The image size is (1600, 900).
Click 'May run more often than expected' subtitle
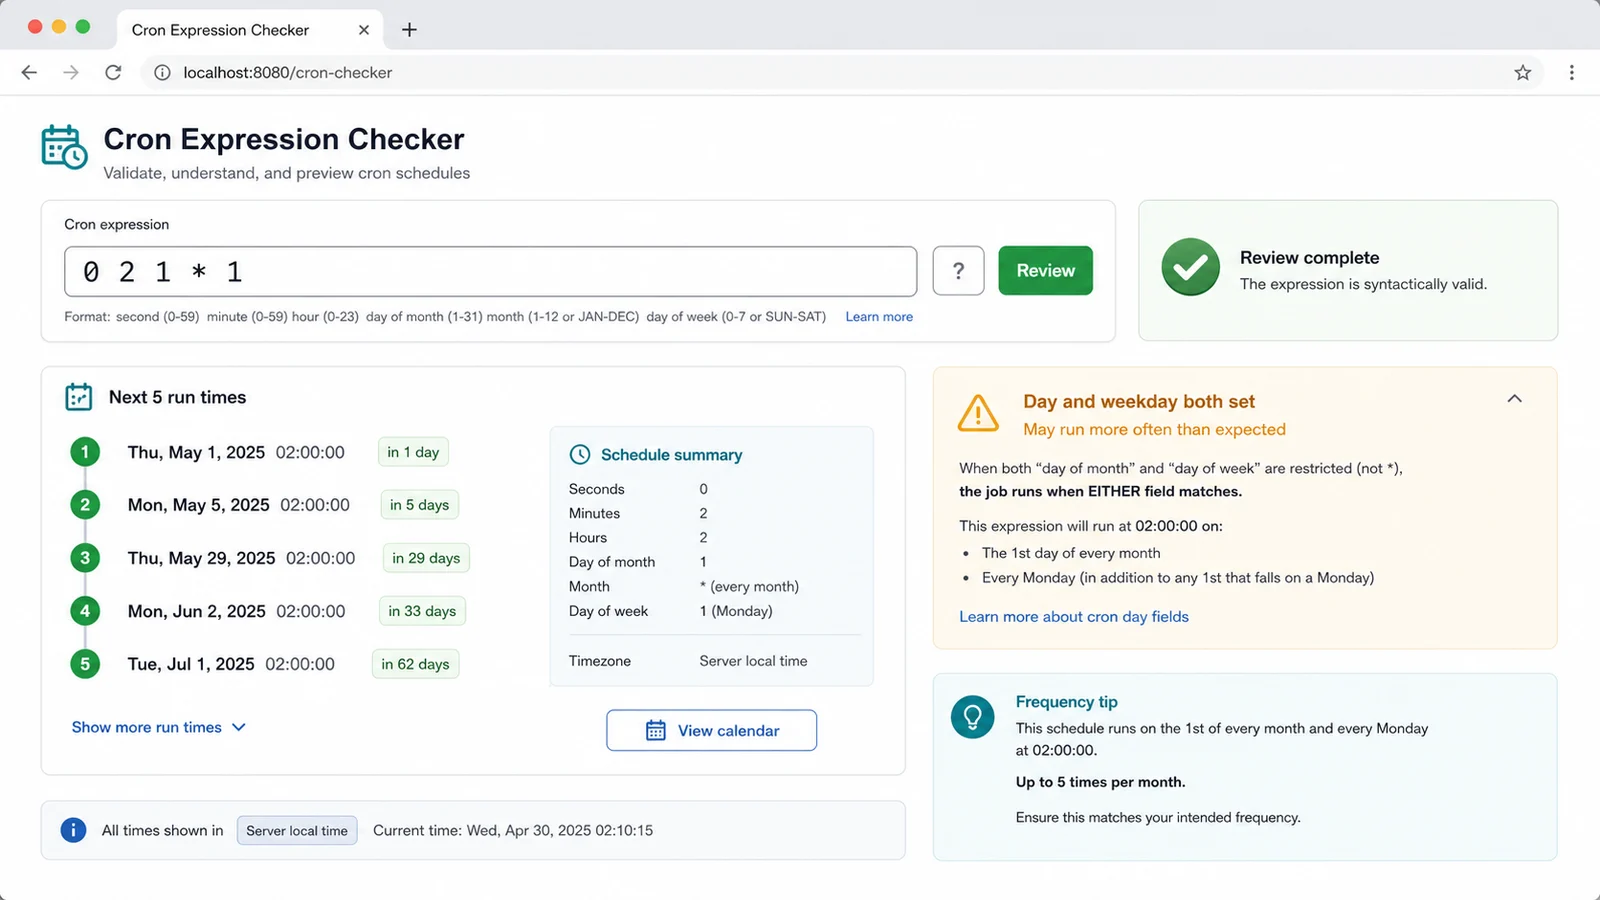tap(1154, 429)
